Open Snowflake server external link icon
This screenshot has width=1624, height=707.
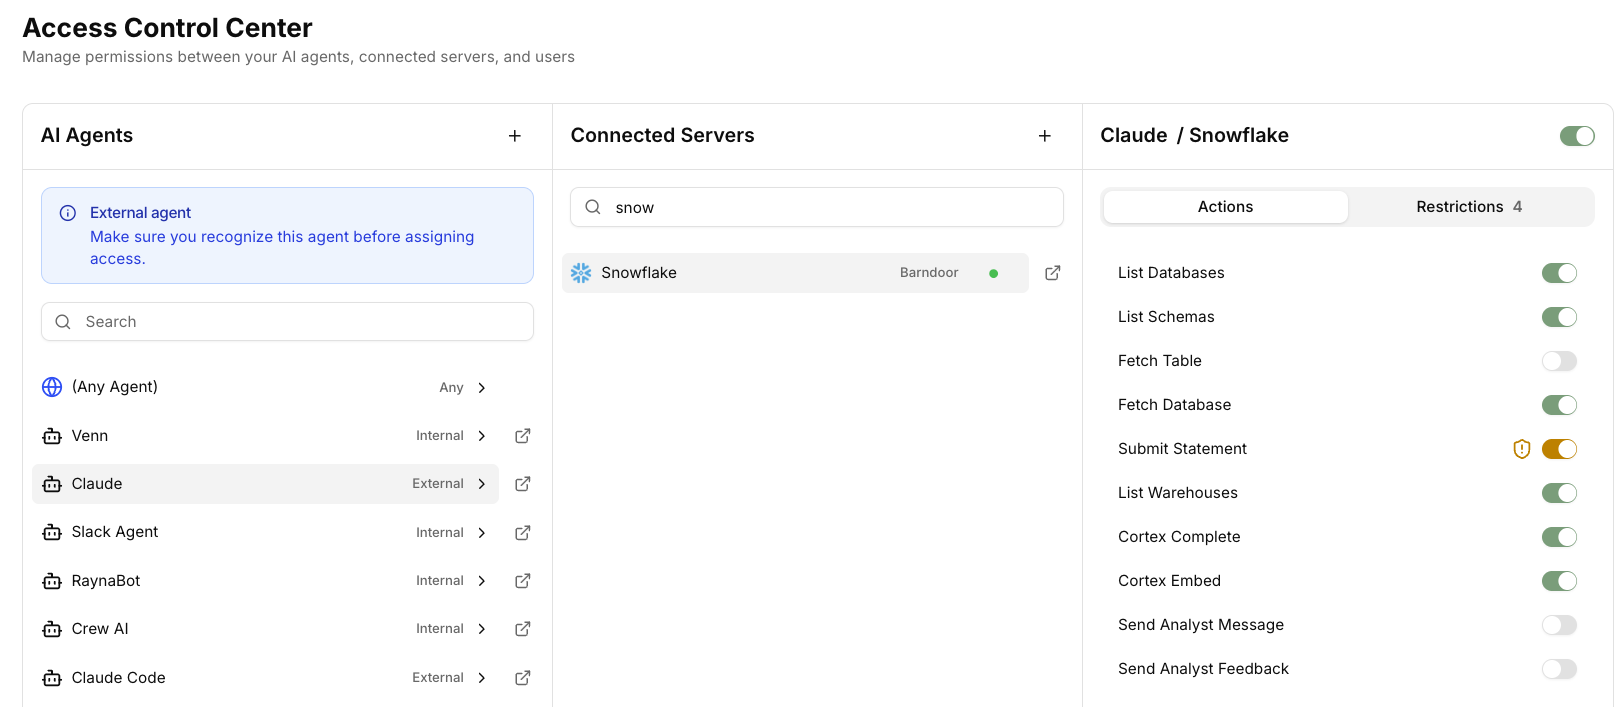(x=1053, y=273)
